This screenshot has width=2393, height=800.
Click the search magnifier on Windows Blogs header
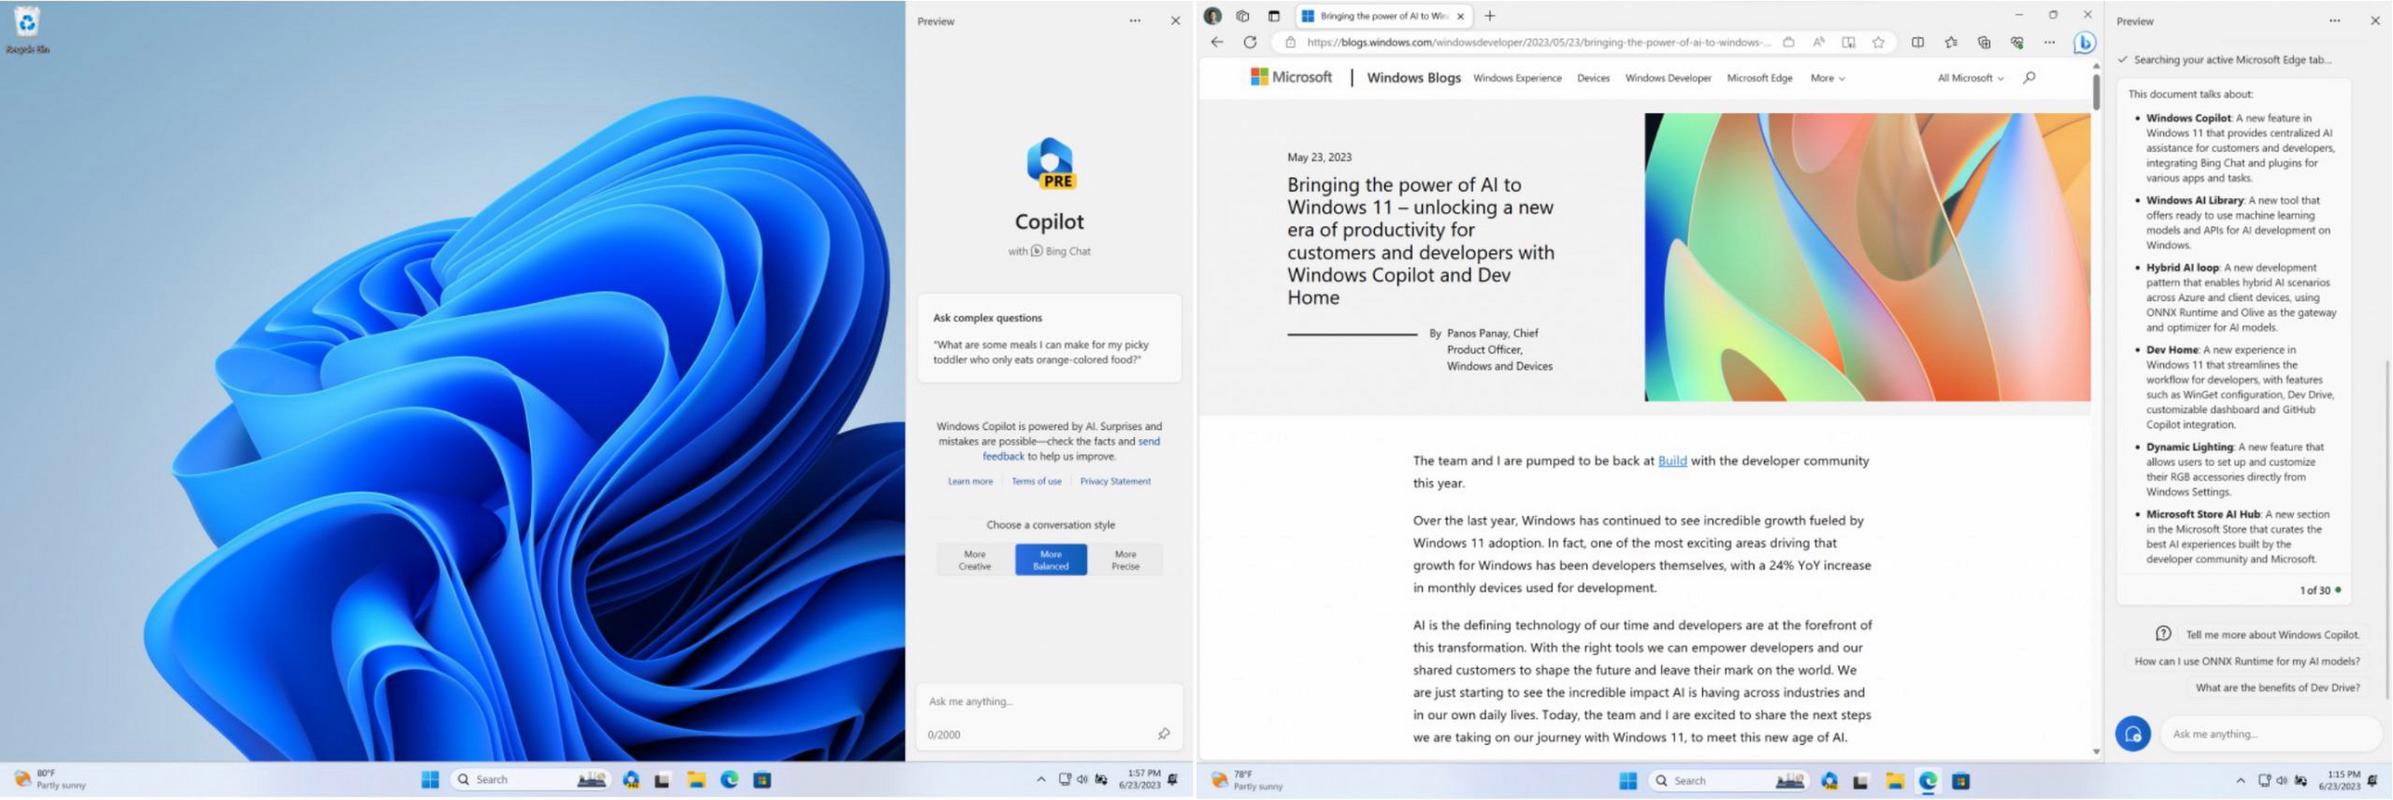[2029, 77]
